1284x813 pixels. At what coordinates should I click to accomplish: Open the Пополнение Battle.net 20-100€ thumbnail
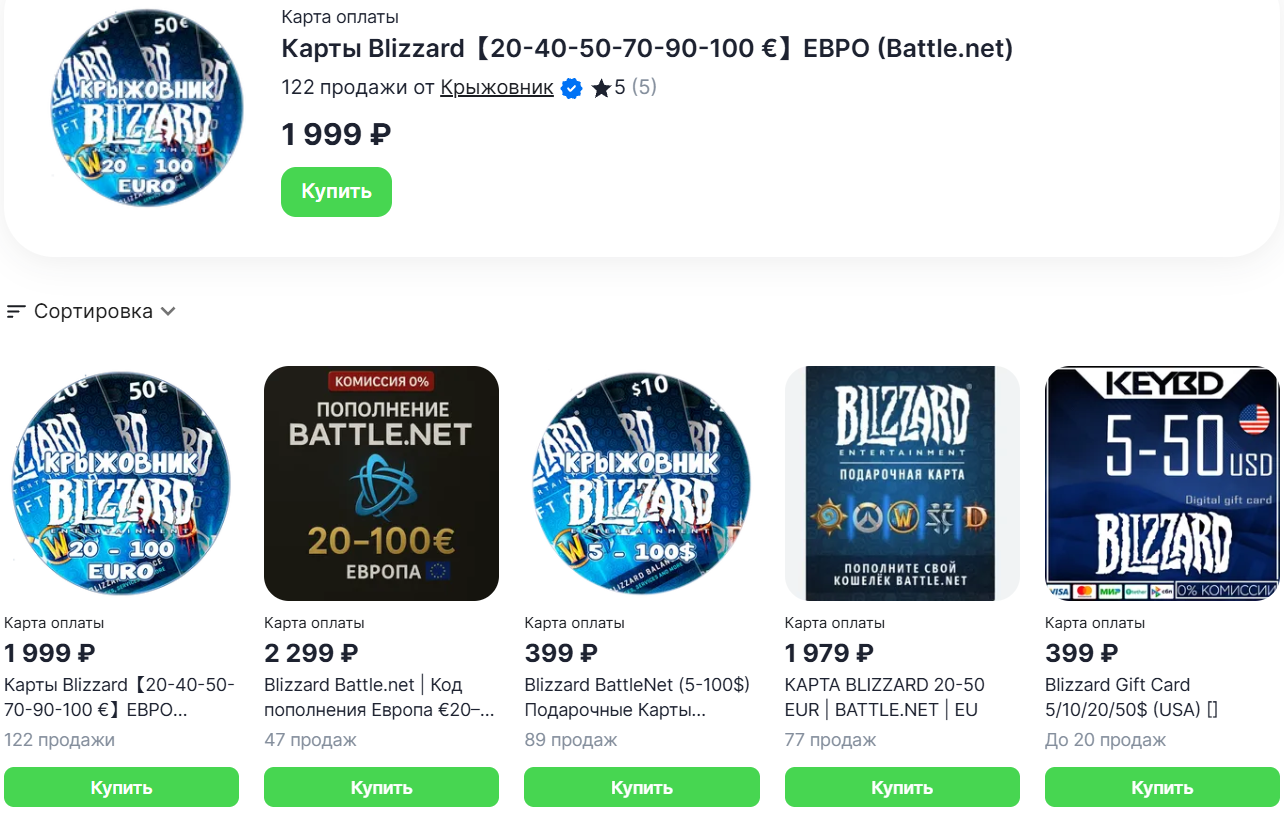point(381,483)
